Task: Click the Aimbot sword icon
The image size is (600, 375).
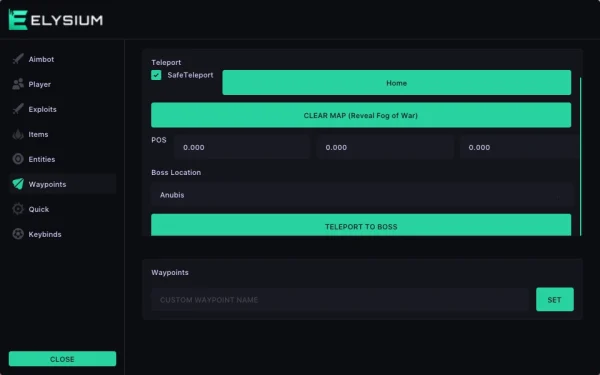Action: 18,59
